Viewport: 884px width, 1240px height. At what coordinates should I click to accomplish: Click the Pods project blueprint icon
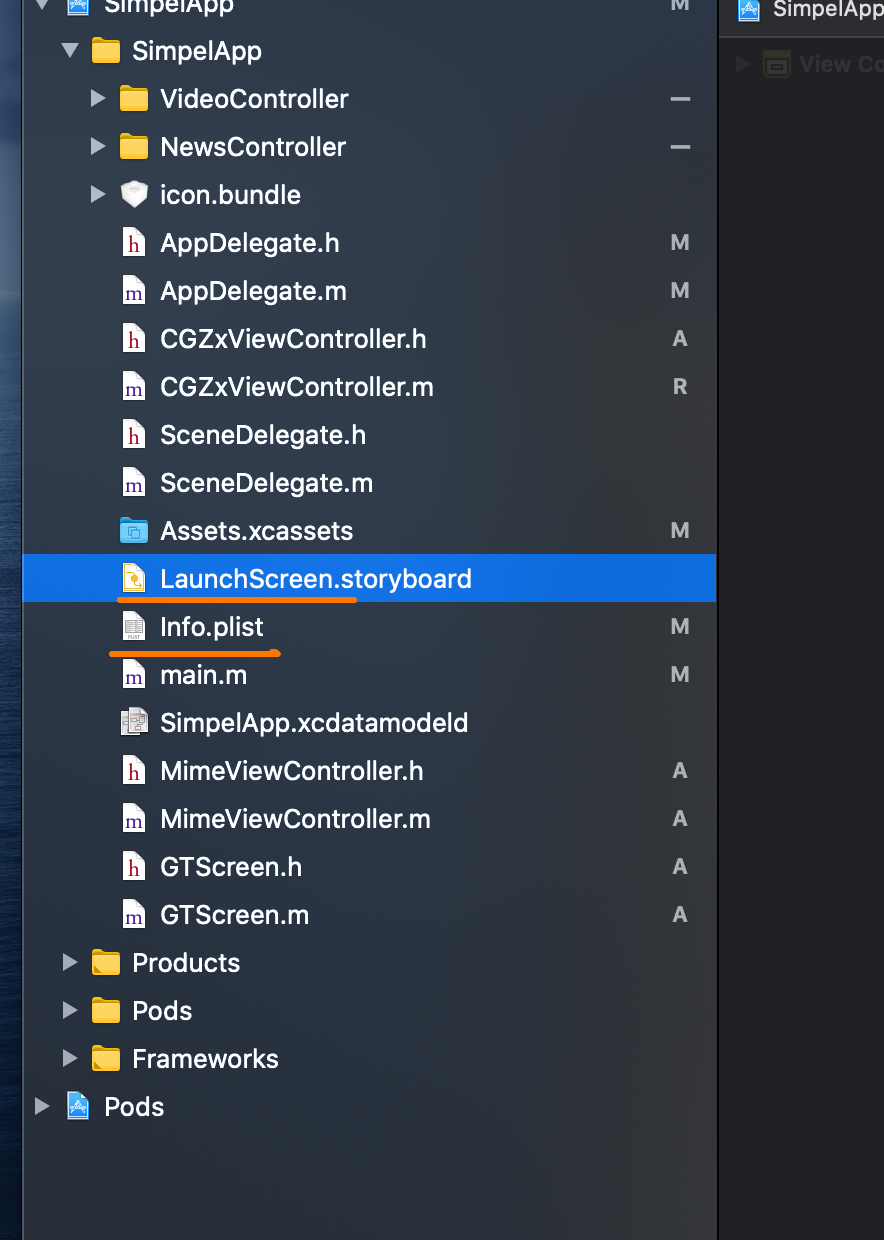78,1107
